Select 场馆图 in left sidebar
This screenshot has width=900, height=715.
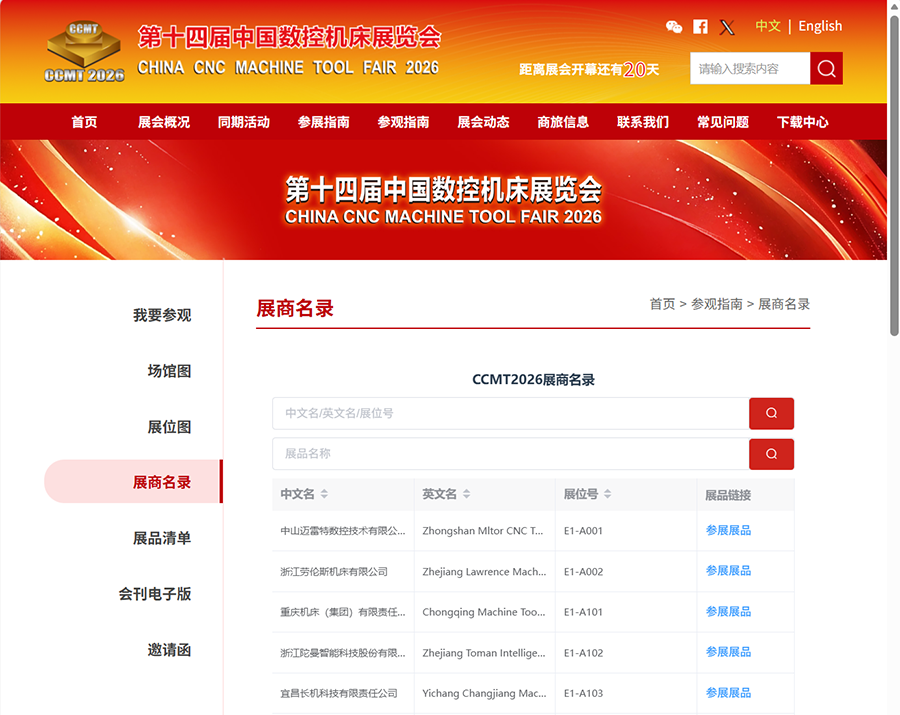pos(169,371)
